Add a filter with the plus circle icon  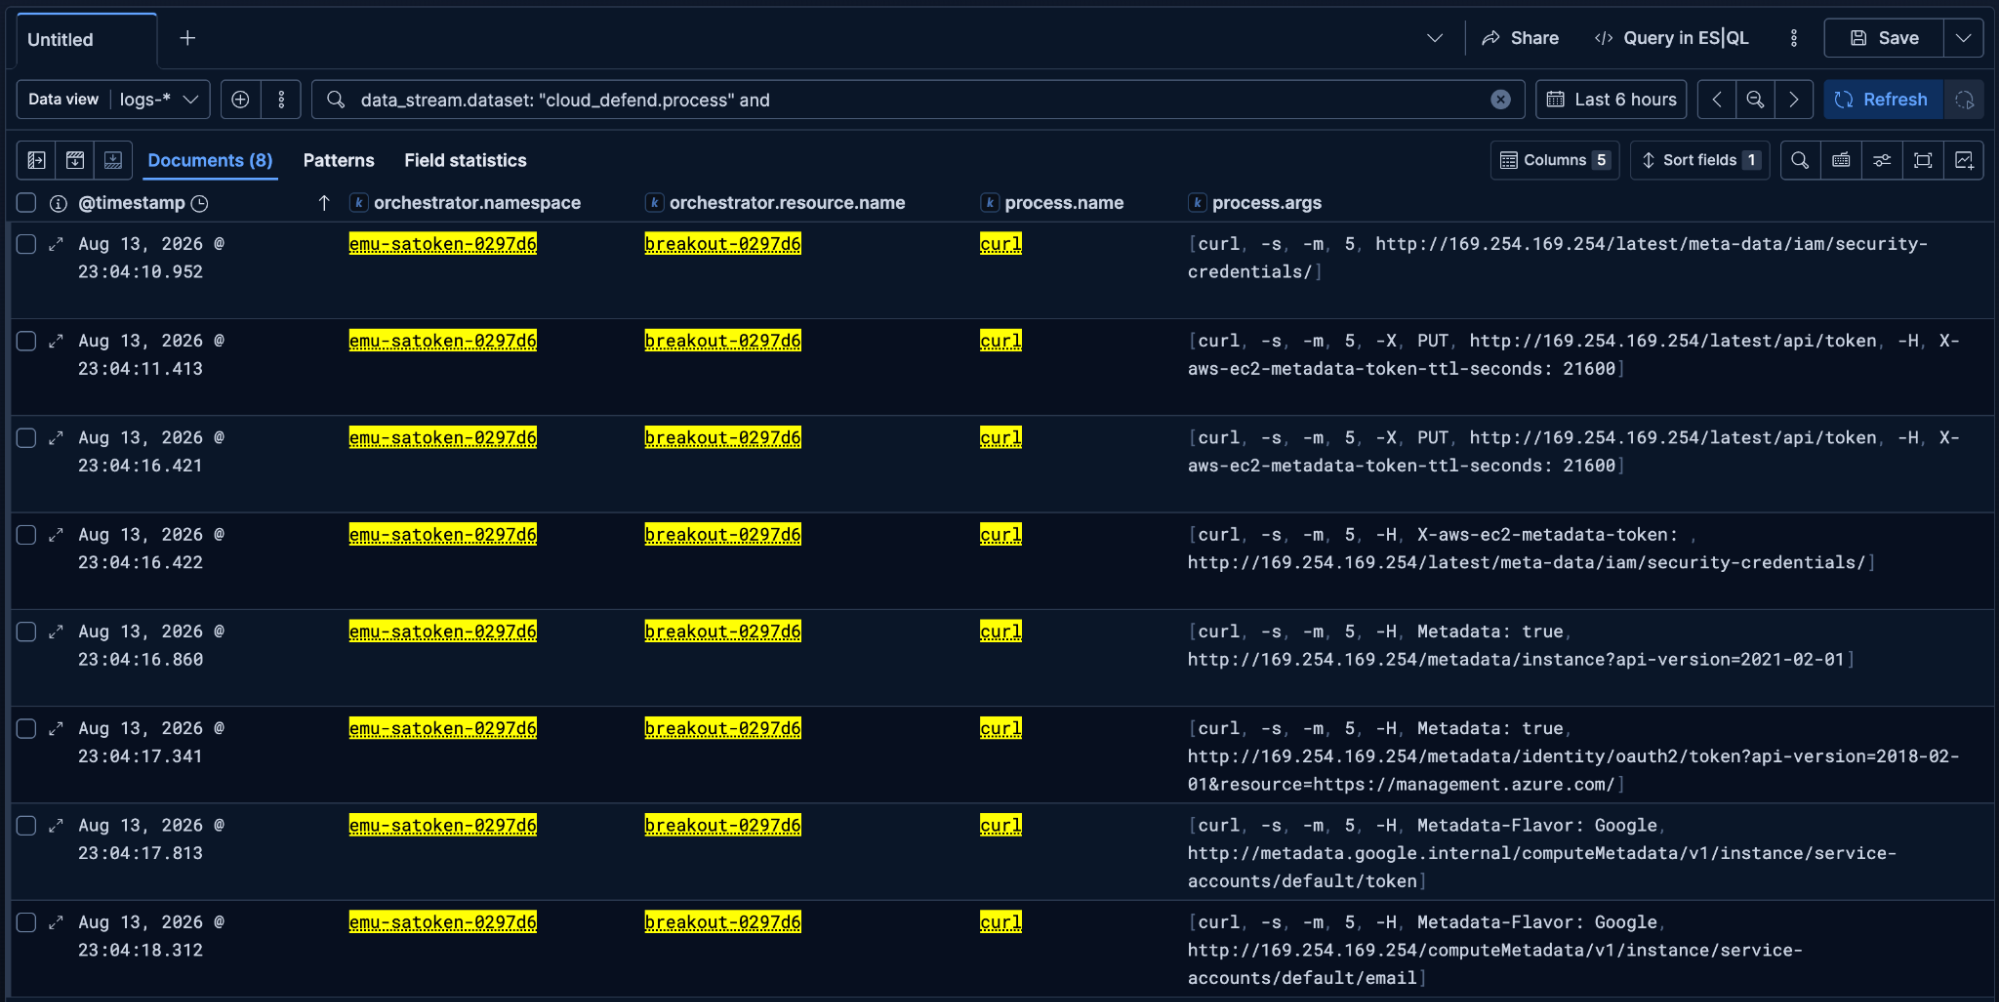point(240,99)
